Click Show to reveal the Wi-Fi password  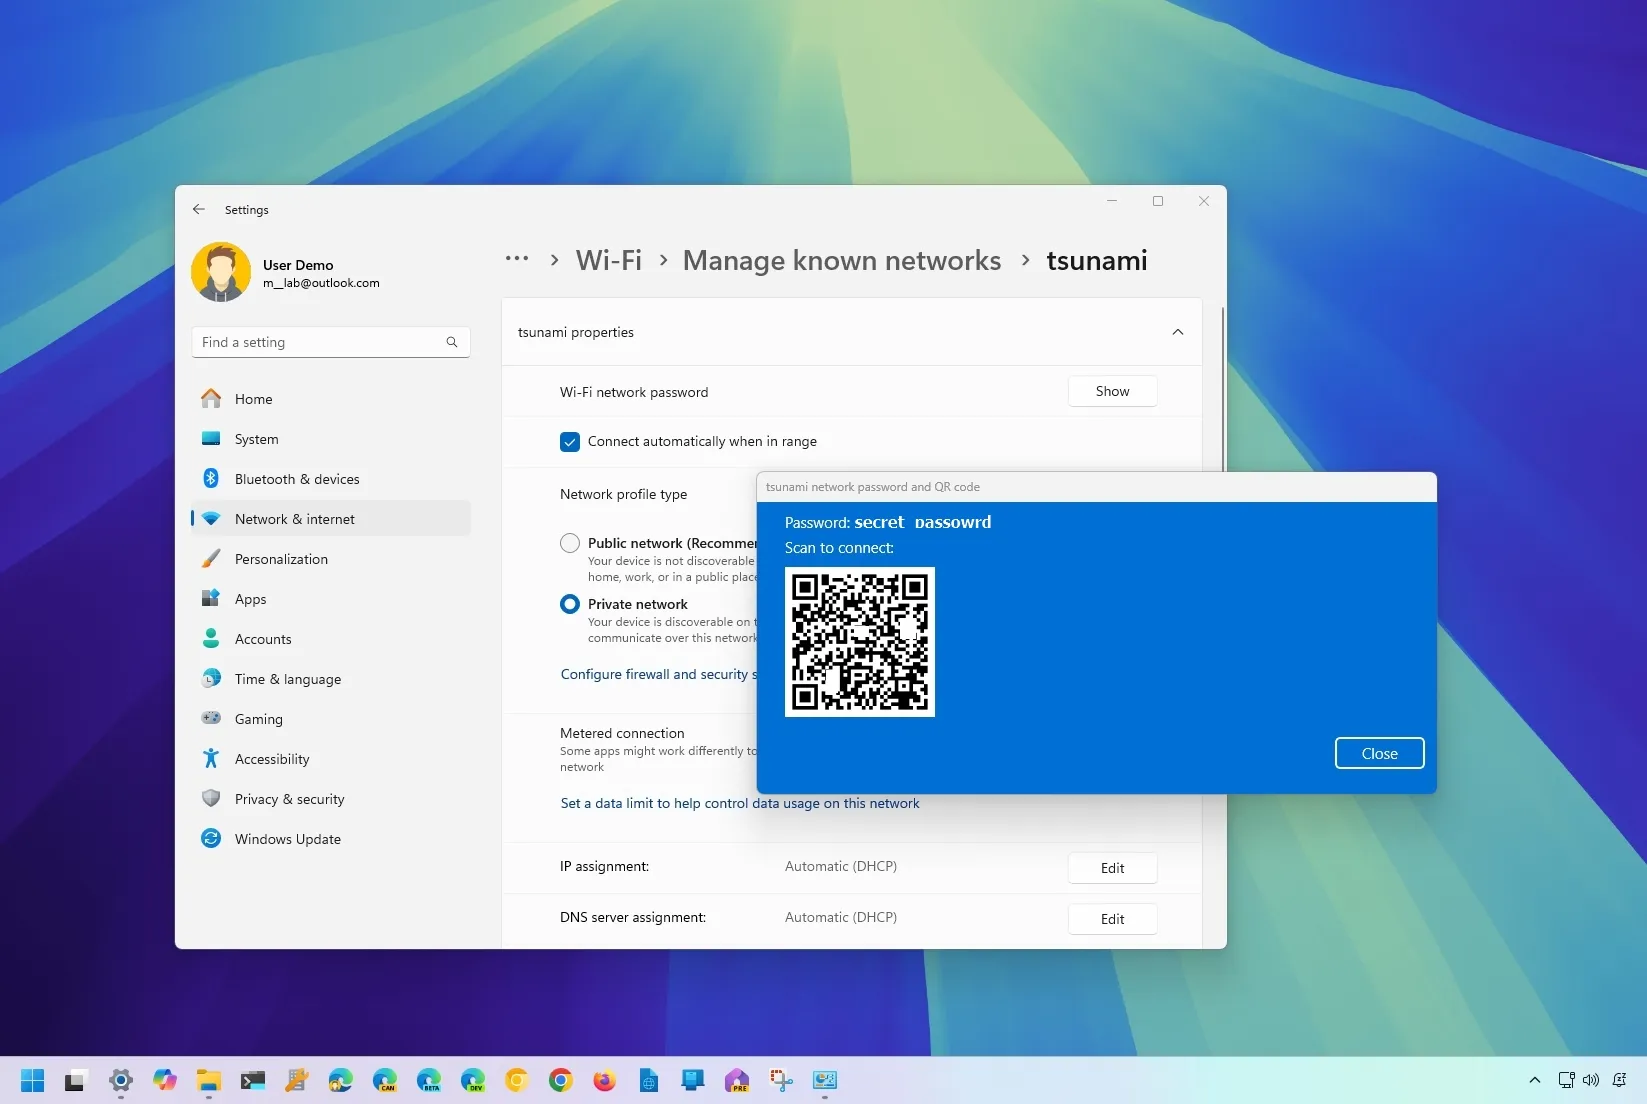coord(1112,391)
